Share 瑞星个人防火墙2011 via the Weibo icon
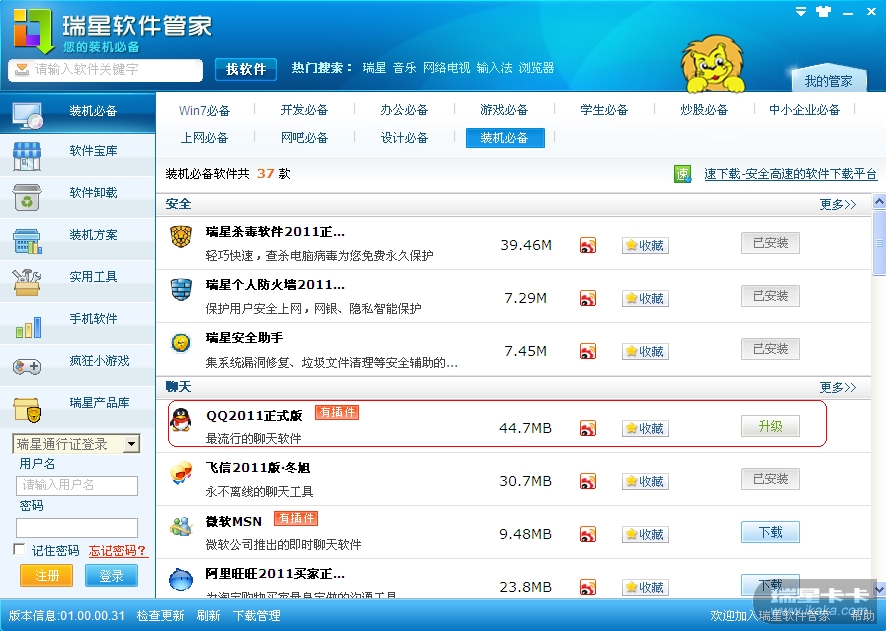 (588, 298)
